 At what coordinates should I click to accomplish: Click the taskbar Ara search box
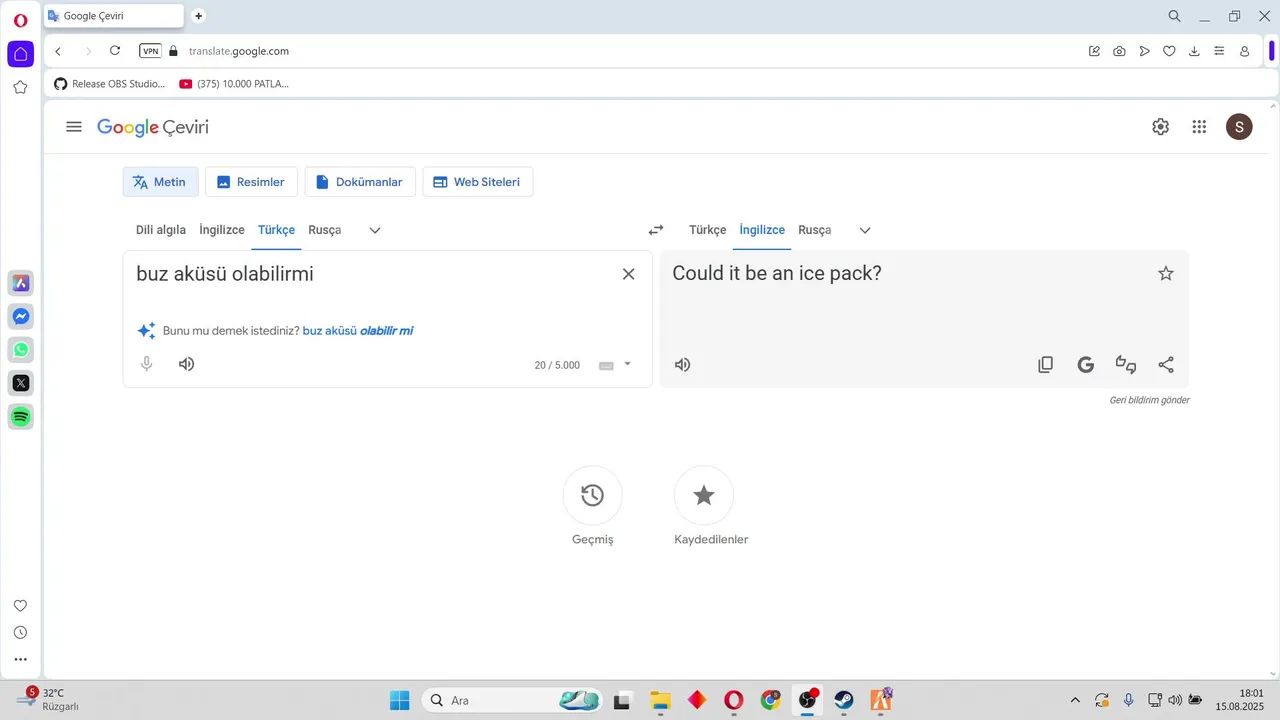513,701
